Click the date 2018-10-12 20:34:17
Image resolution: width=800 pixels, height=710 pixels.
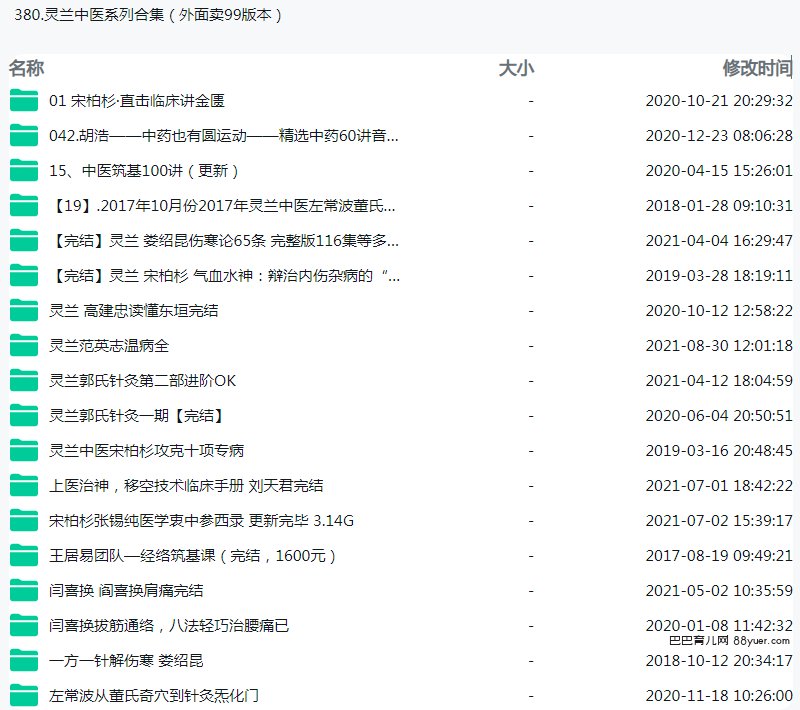719,661
